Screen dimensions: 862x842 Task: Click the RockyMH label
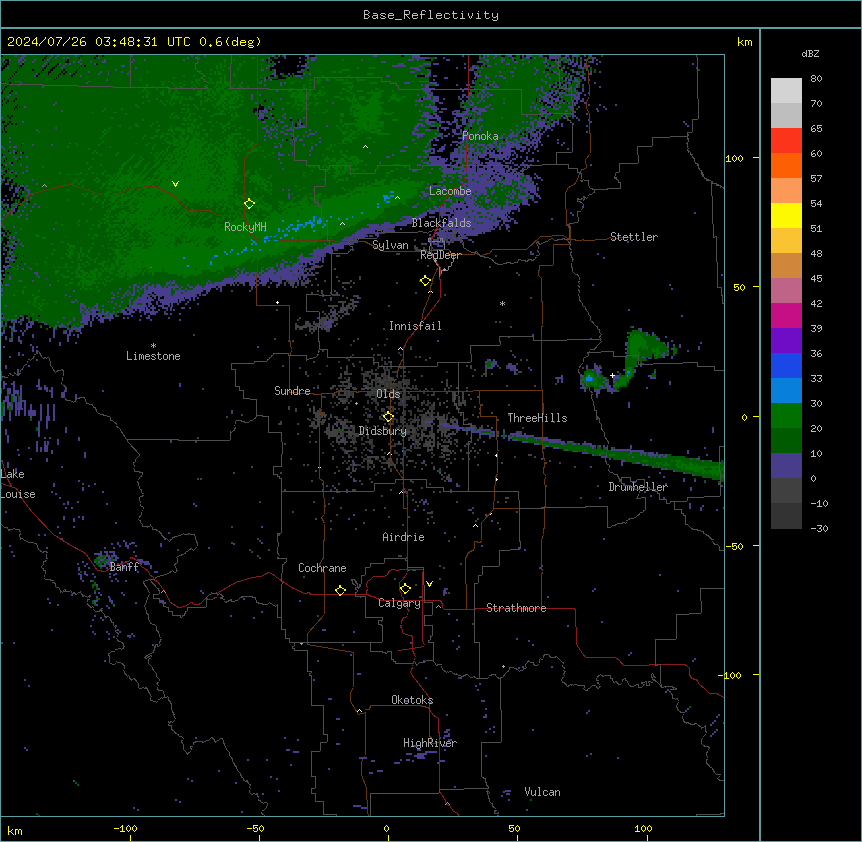pyautogui.click(x=245, y=227)
